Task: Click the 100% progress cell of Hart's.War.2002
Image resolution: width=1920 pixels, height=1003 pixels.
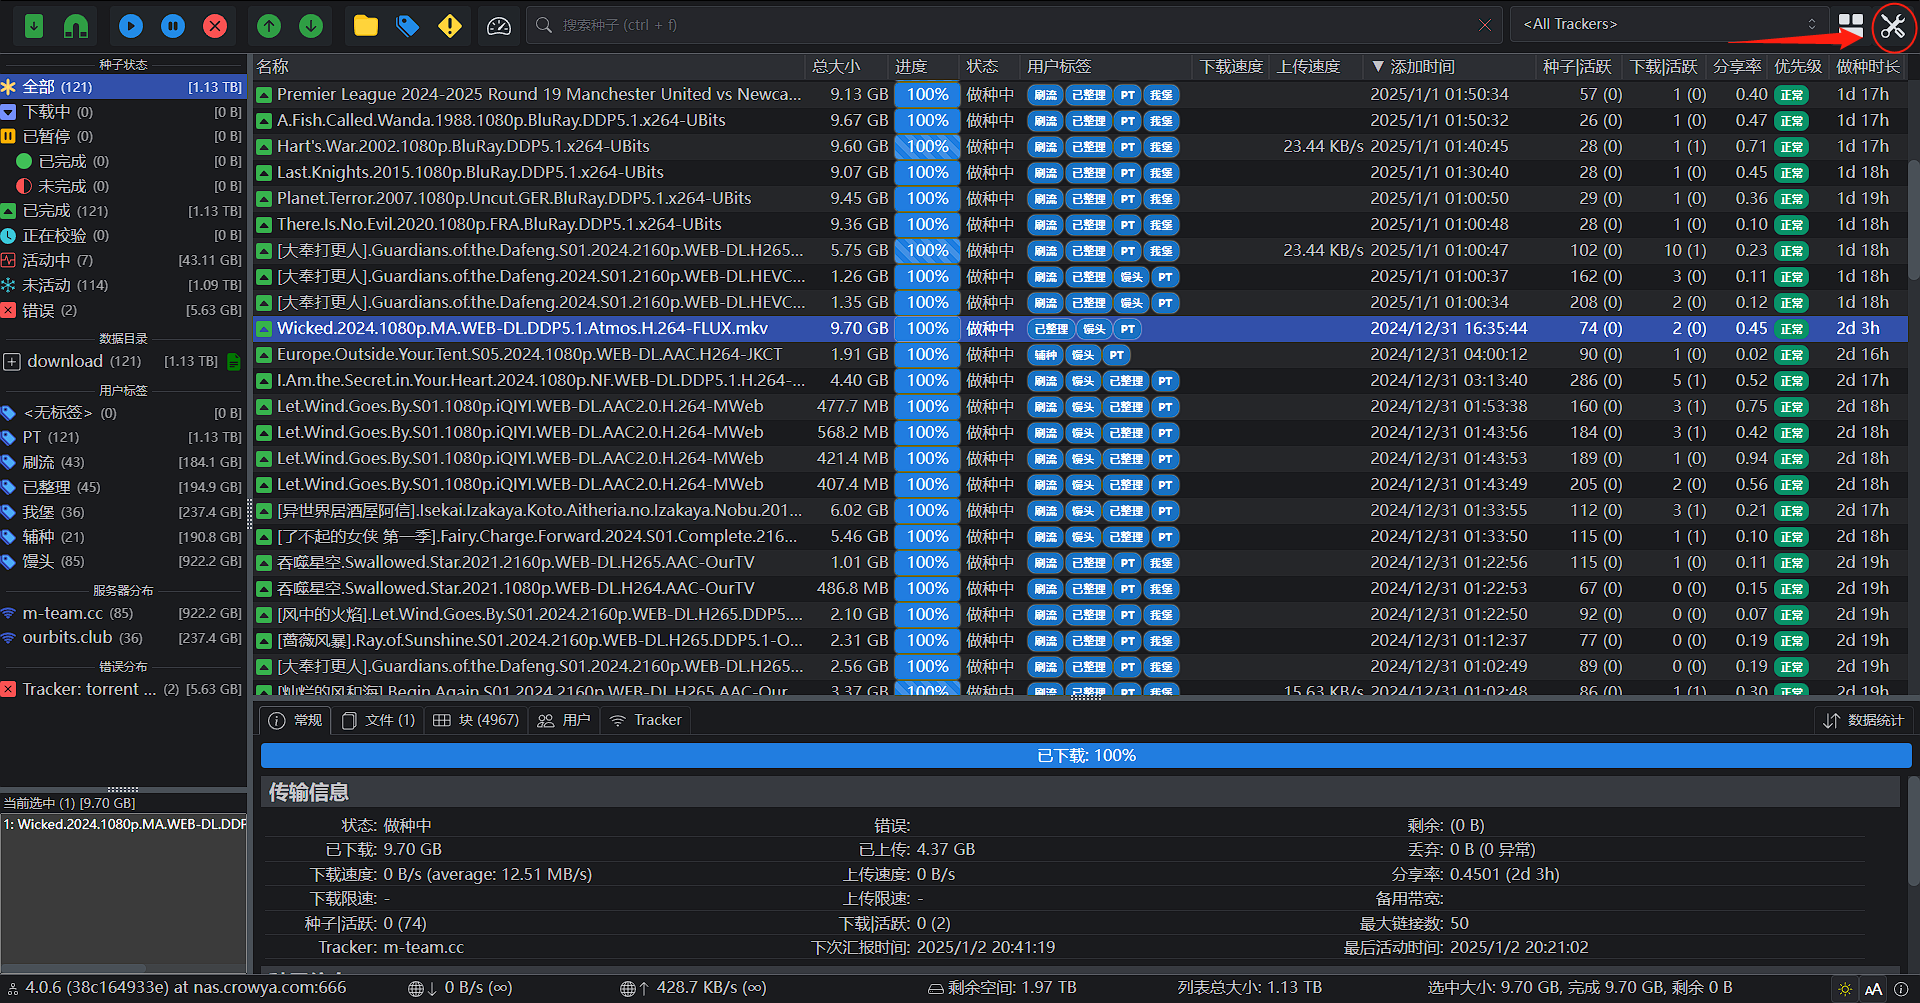Action: point(927,147)
